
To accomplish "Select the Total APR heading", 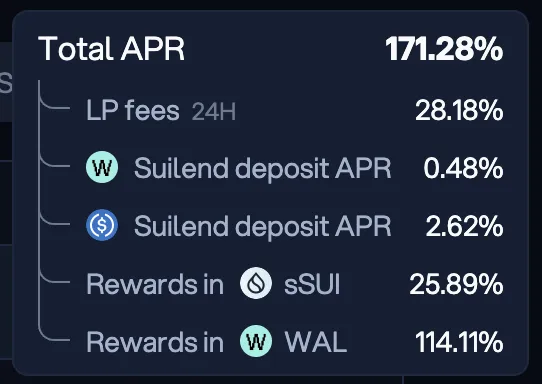I will (x=111, y=48).
